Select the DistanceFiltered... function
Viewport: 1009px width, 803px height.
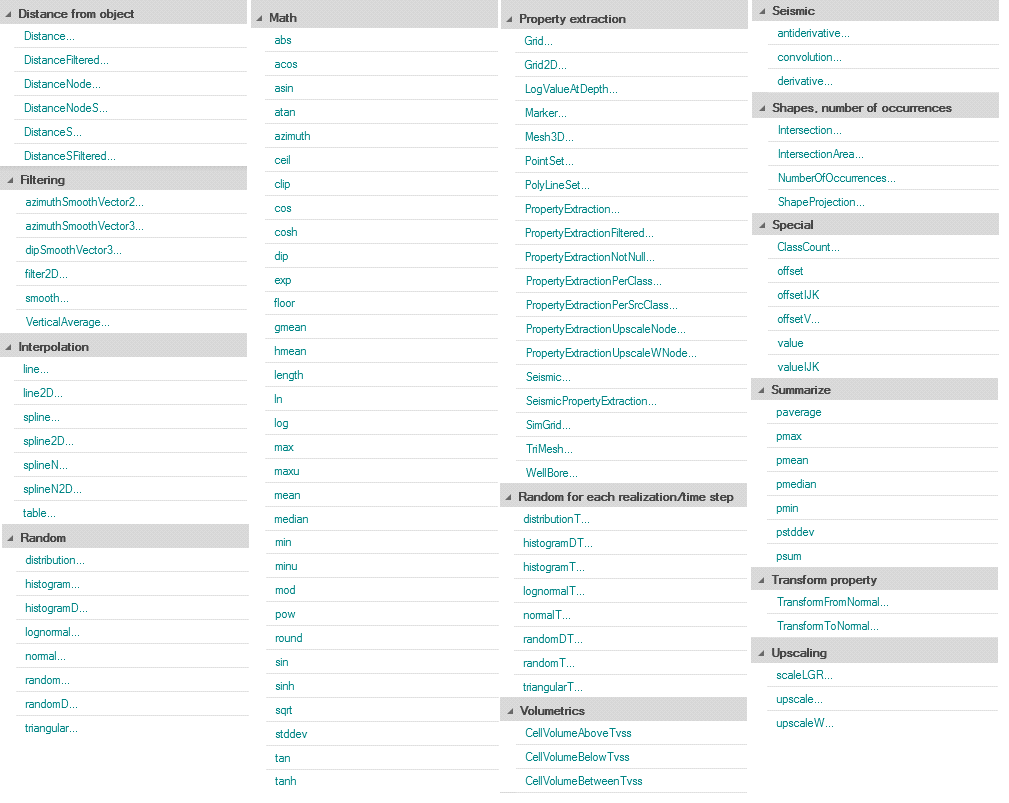click(66, 60)
